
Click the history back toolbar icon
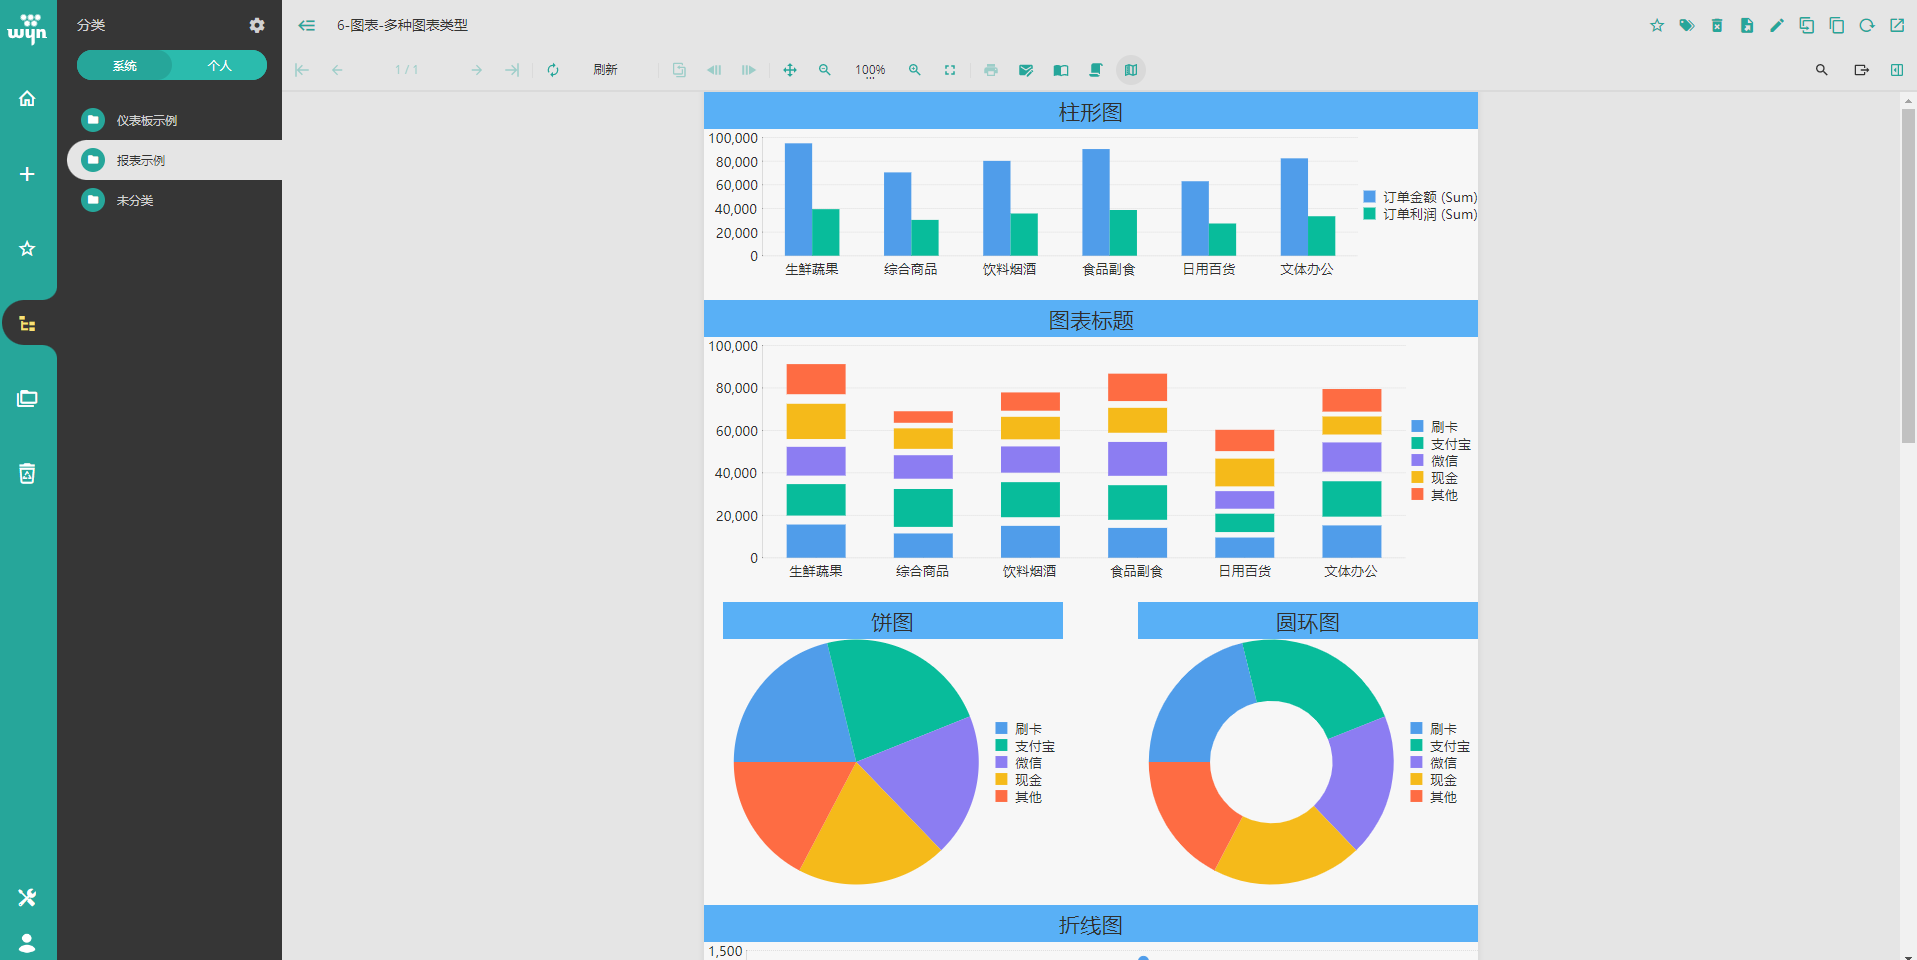coord(714,70)
